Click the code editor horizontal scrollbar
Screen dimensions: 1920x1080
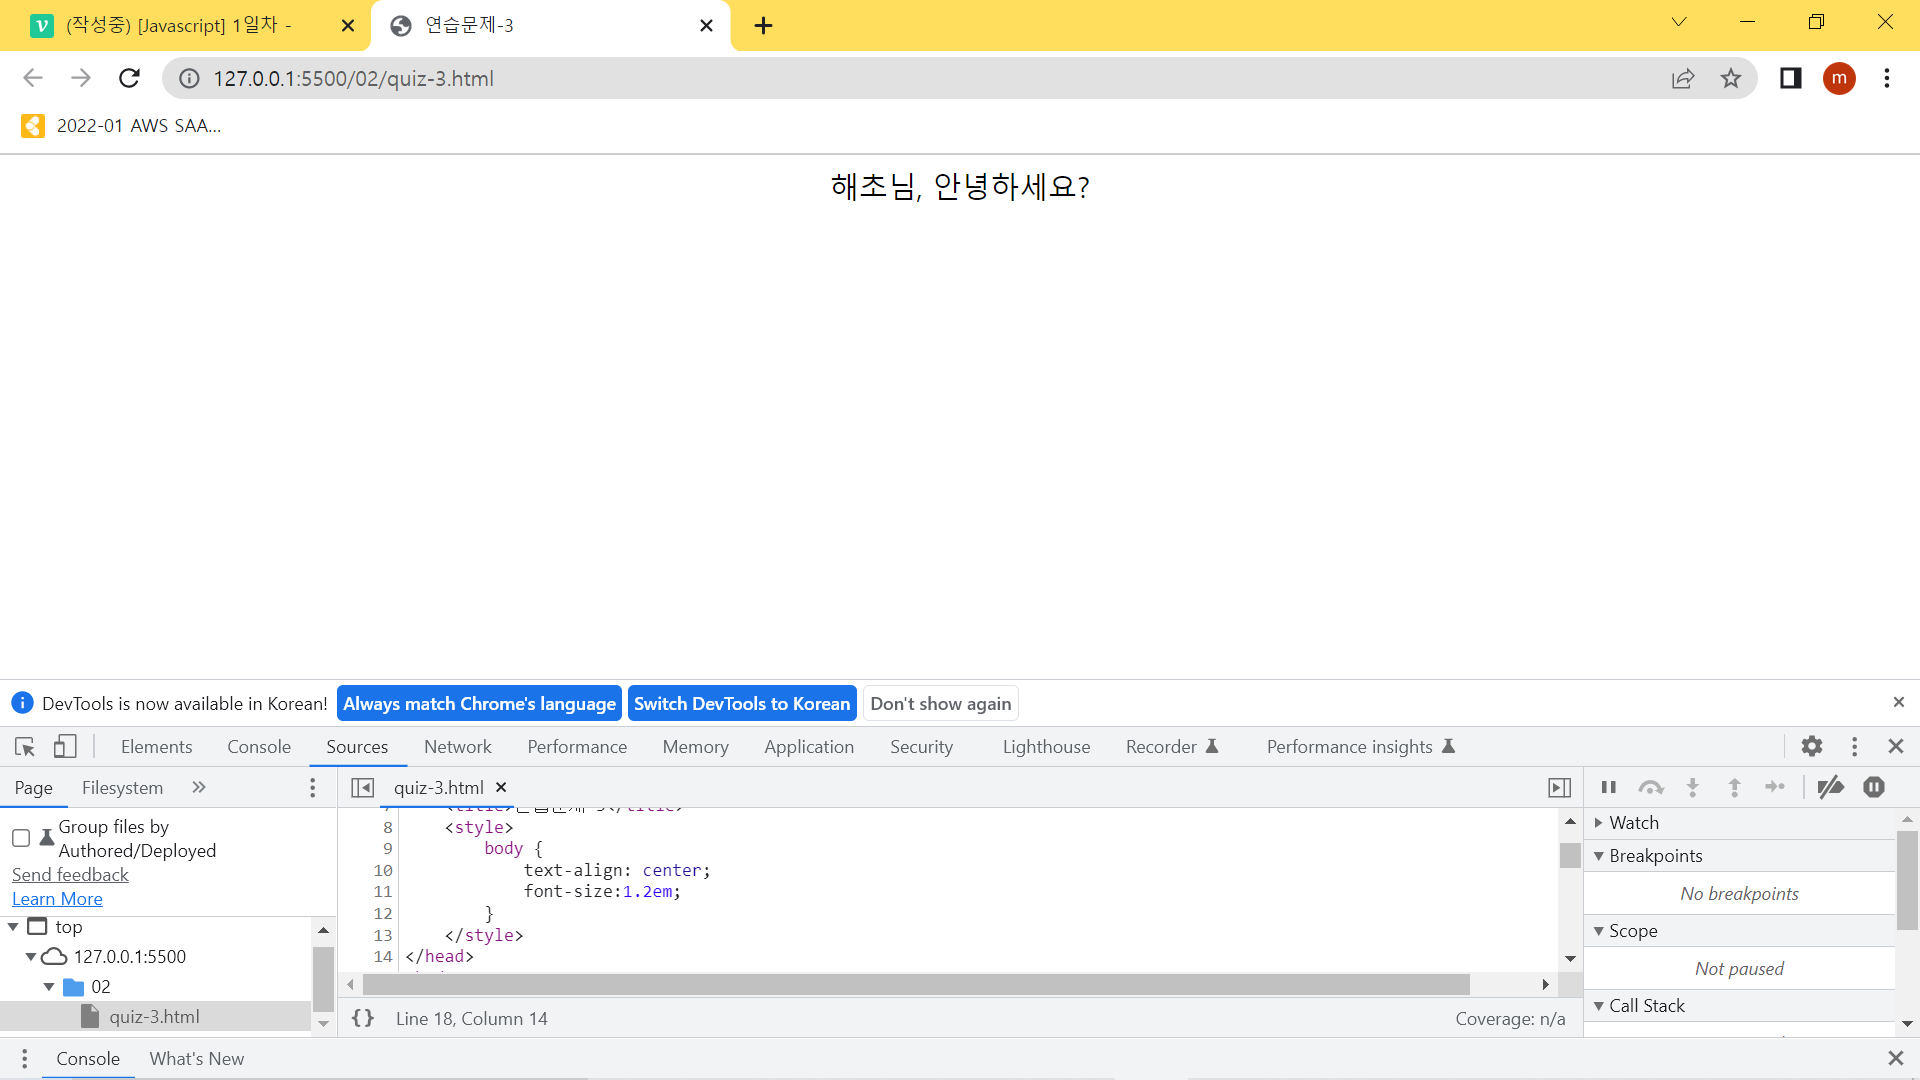point(915,985)
